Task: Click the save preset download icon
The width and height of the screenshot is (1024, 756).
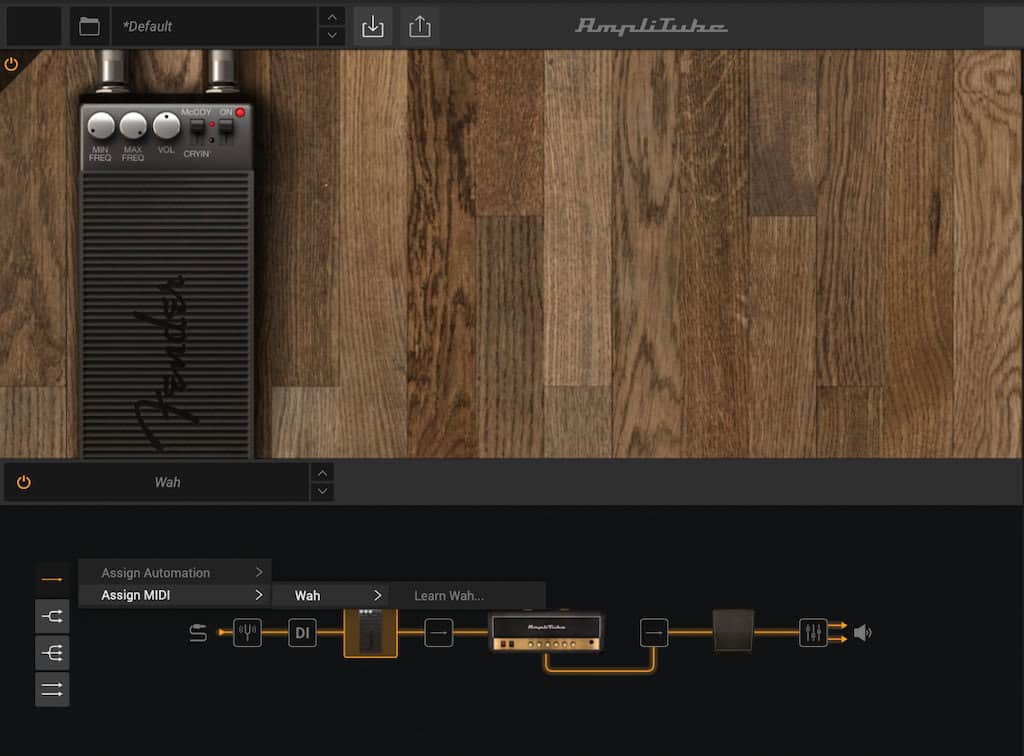Action: pyautogui.click(x=372, y=27)
